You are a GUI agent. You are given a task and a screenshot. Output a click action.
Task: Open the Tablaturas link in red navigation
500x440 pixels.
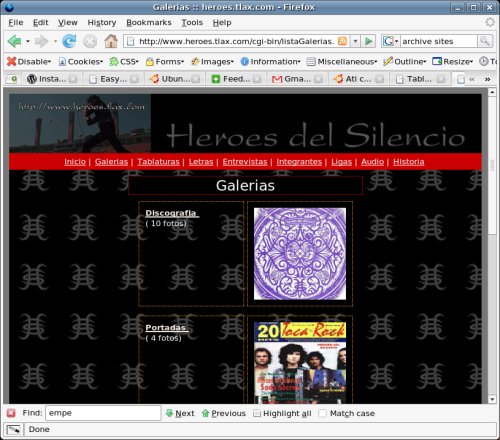point(158,162)
